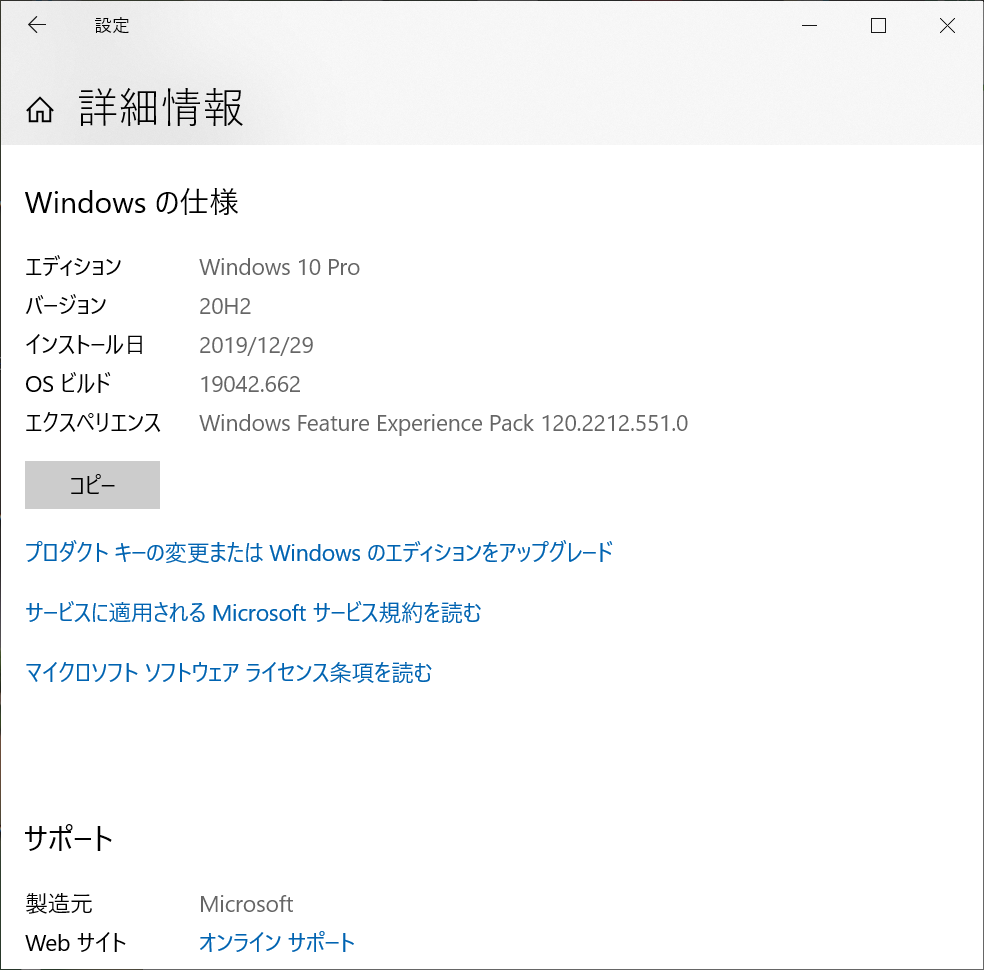This screenshot has height=970, width=984.
Task: Go to Settings home via house icon
Action: (x=40, y=110)
